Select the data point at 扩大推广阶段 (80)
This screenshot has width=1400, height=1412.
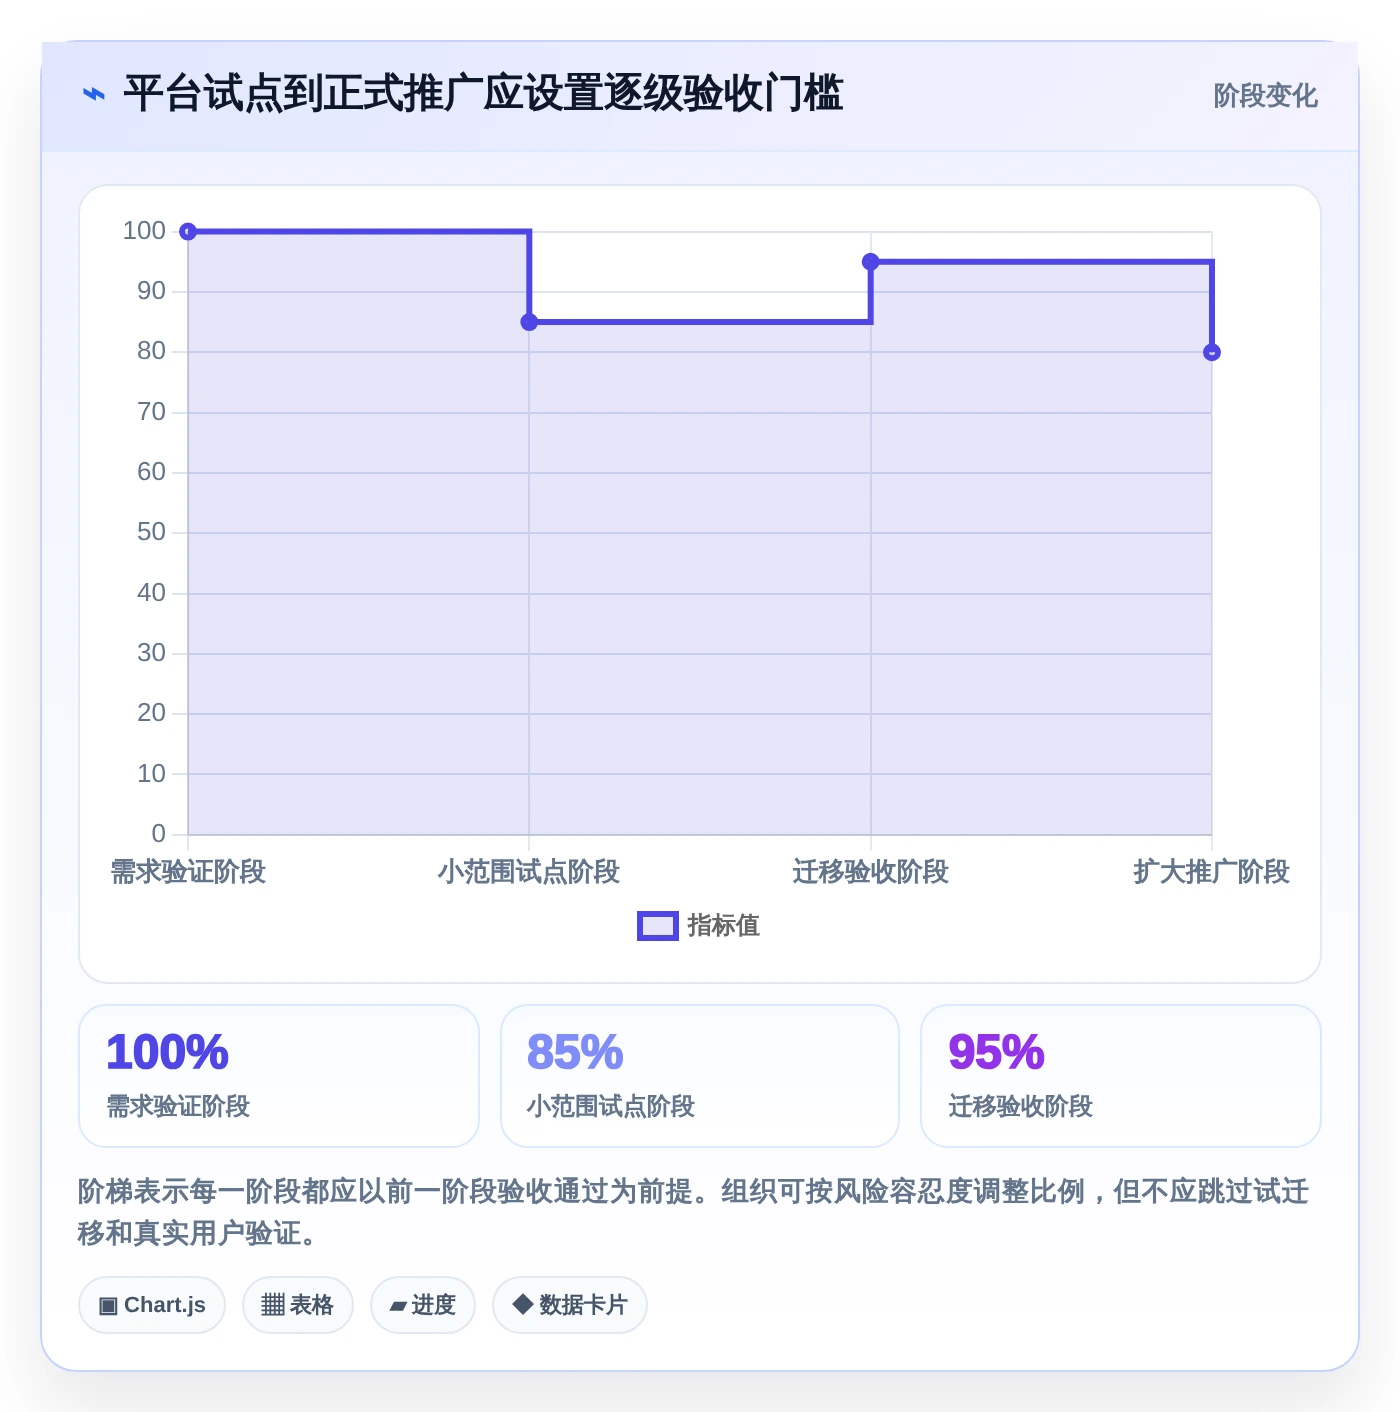(x=1212, y=352)
